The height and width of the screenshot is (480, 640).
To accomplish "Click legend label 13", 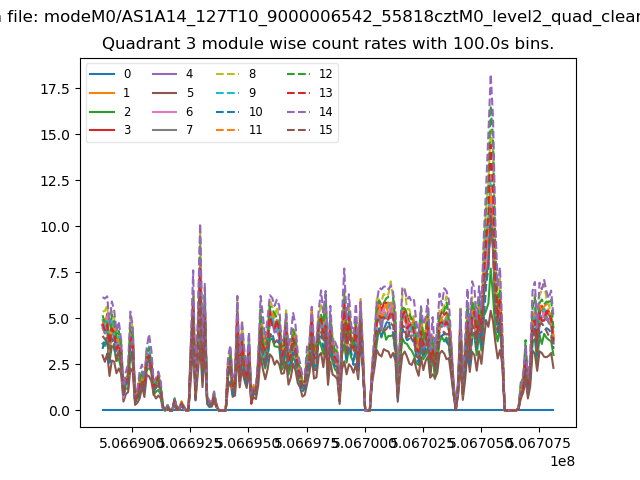I will pos(325,92).
